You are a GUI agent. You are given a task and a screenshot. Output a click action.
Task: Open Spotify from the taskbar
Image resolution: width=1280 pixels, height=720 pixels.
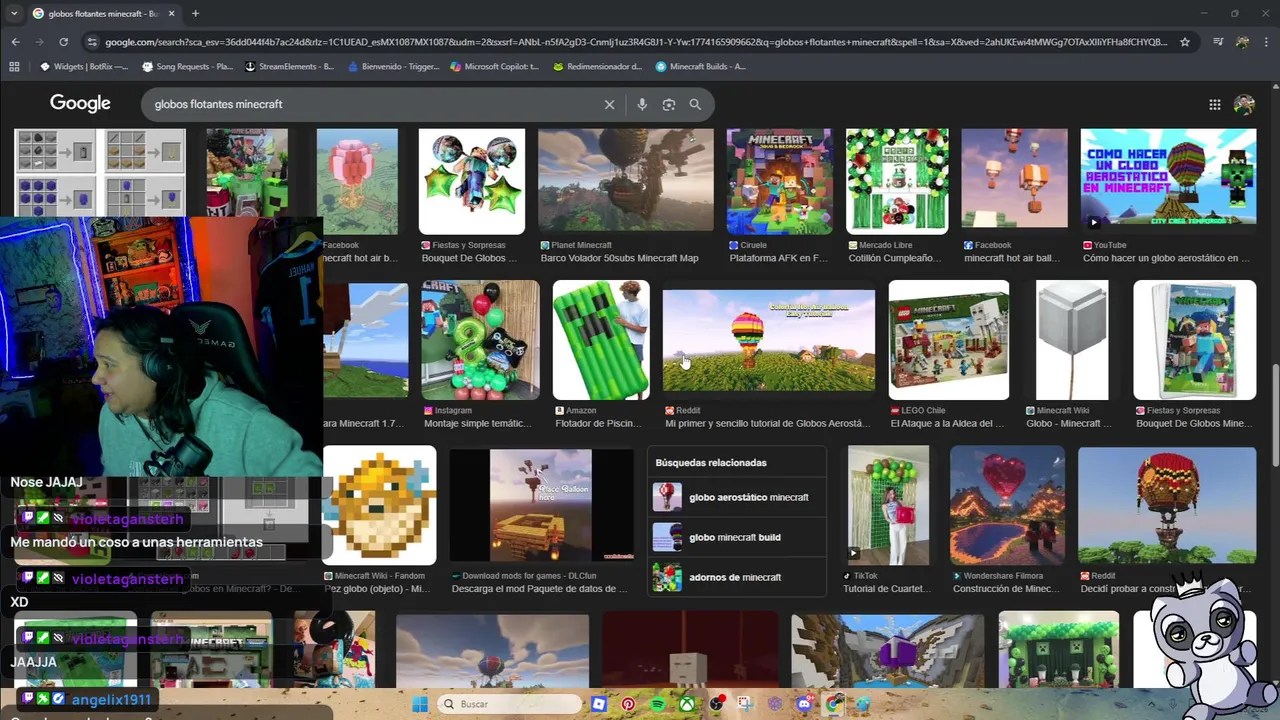click(657, 704)
